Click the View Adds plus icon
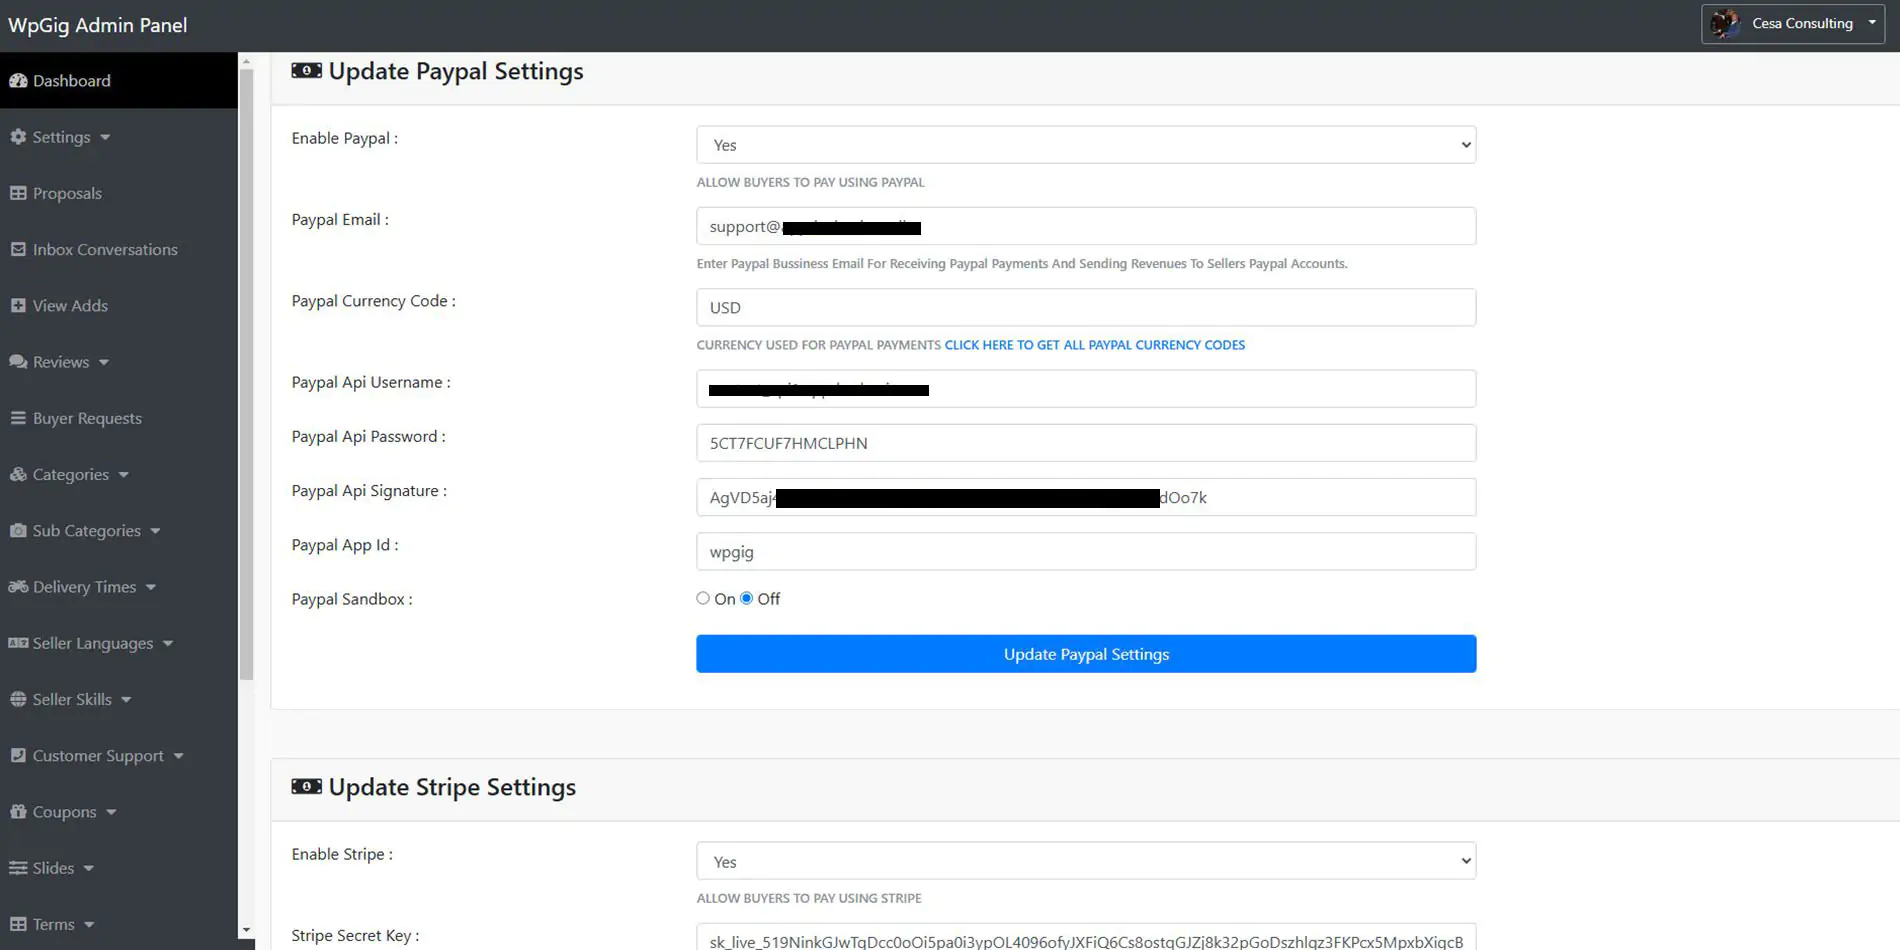1900x950 pixels. (x=18, y=305)
